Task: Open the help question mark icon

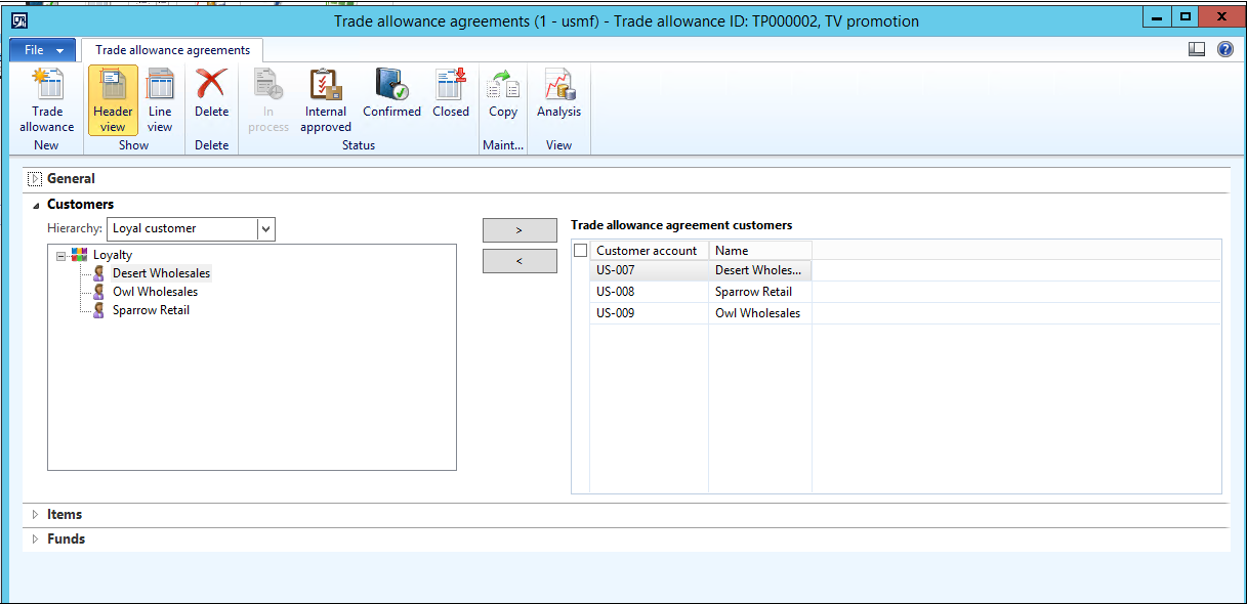Action: (1225, 49)
